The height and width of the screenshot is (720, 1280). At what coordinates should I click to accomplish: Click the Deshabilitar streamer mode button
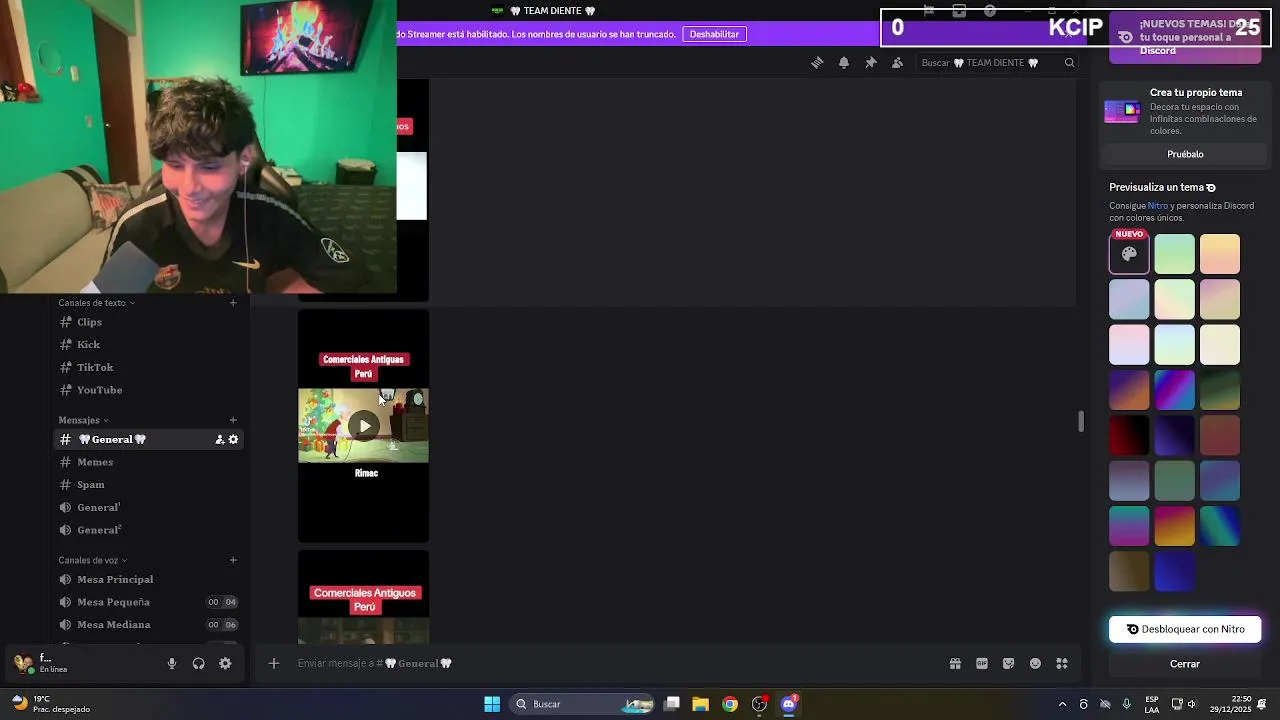[714, 34]
